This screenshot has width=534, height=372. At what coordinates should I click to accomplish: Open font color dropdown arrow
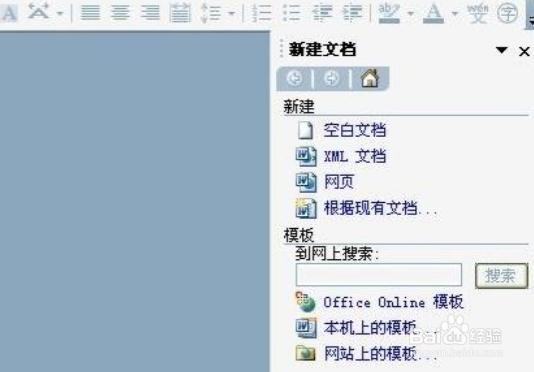coord(455,14)
